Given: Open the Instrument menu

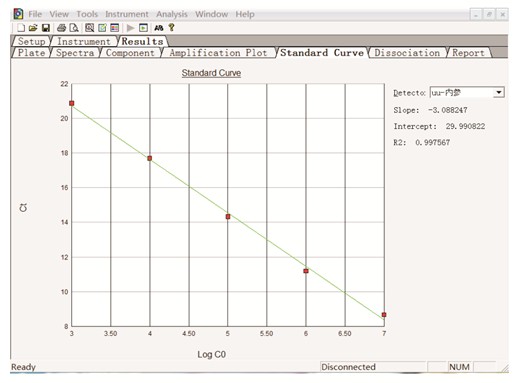Looking at the screenshot, I should (127, 14).
